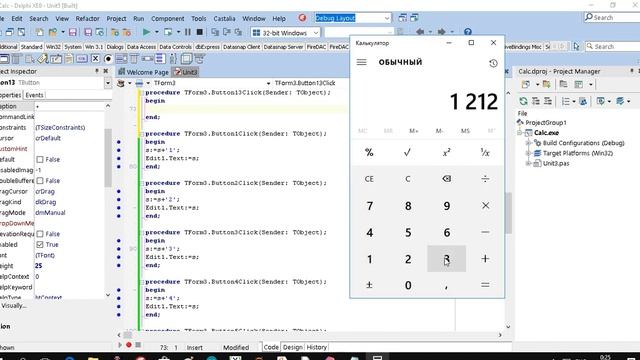
Task: Expand the Build Configurations (Debug) node
Action: (x=528, y=143)
